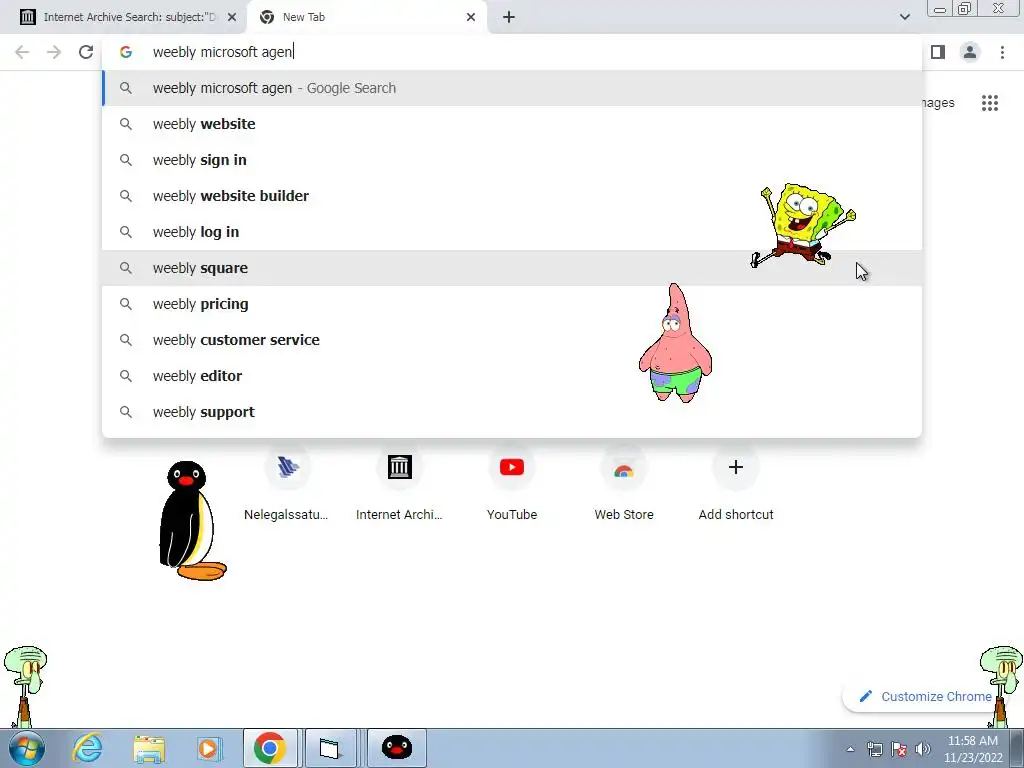Click the Chrome taskbar icon
Image resolution: width=1024 pixels, height=768 pixels.
pyautogui.click(x=270, y=748)
